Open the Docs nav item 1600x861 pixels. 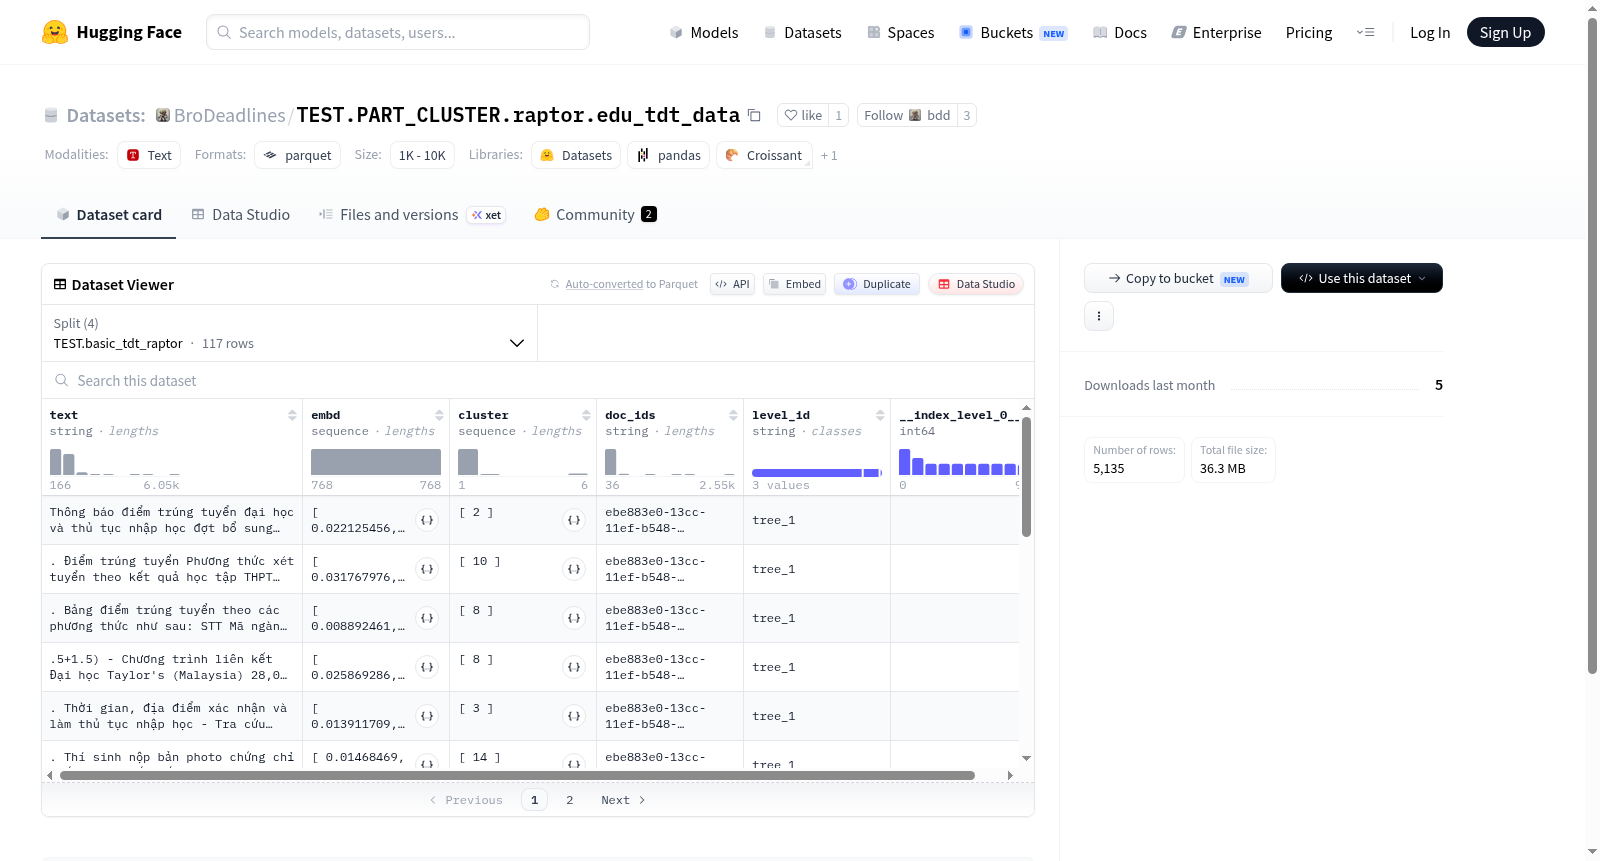coord(1120,32)
